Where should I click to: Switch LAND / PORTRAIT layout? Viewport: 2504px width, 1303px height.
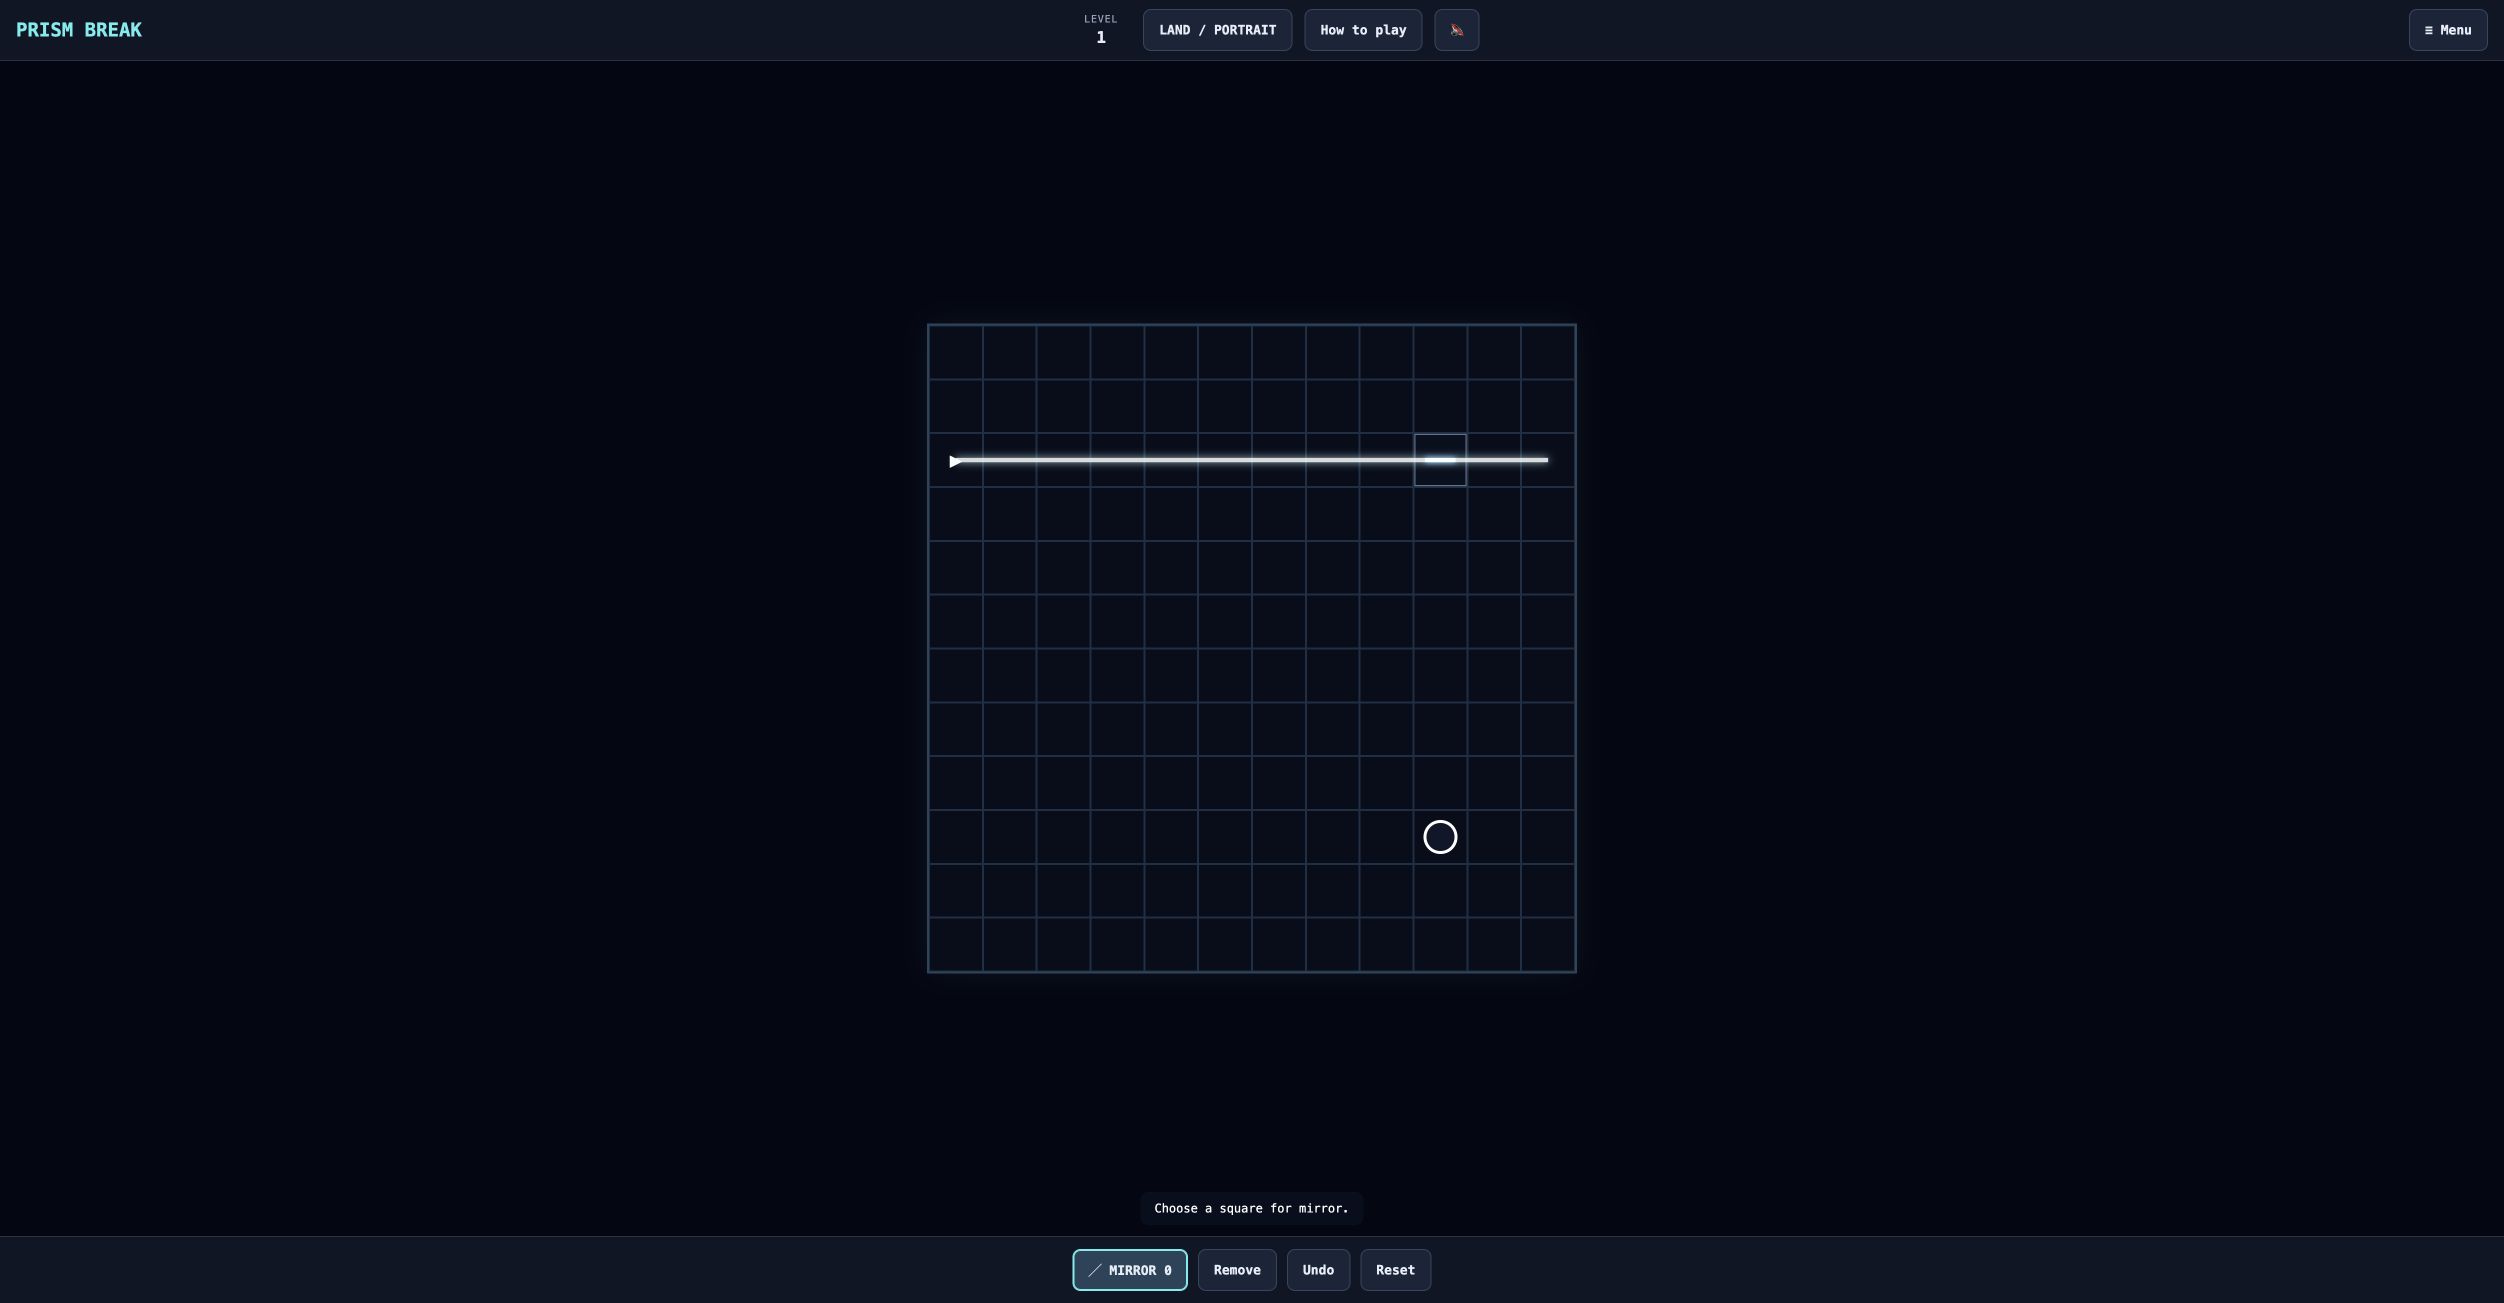pyautogui.click(x=1217, y=30)
